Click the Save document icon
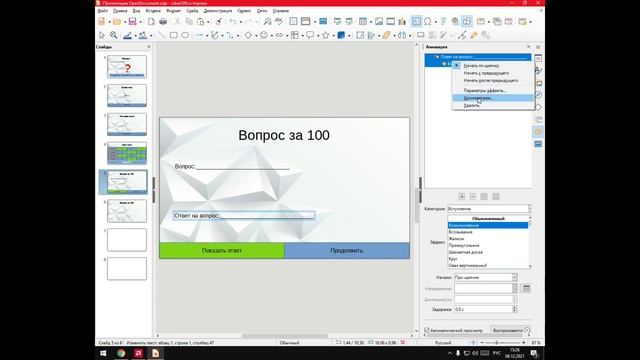 [132, 22]
